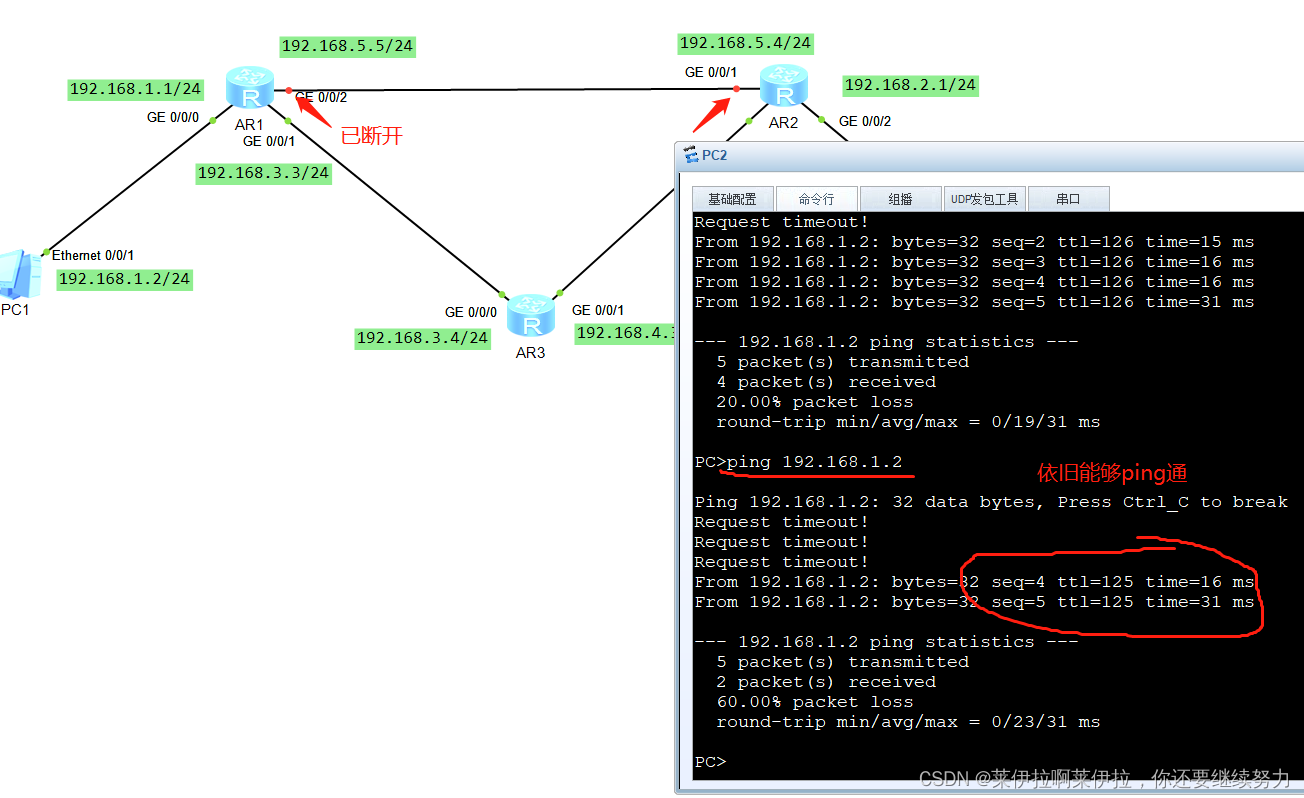Click the 'ping 192.168.1.2' command text
The height and width of the screenshot is (798, 1304).
click(x=815, y=462)
